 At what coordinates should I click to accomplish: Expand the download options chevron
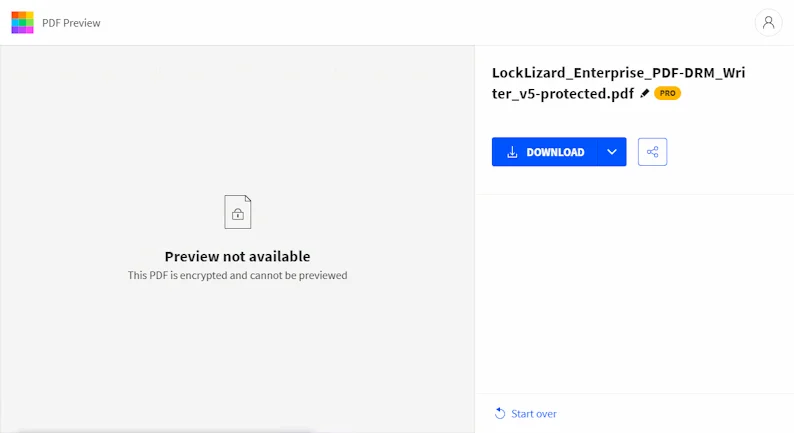coord(612,152)
